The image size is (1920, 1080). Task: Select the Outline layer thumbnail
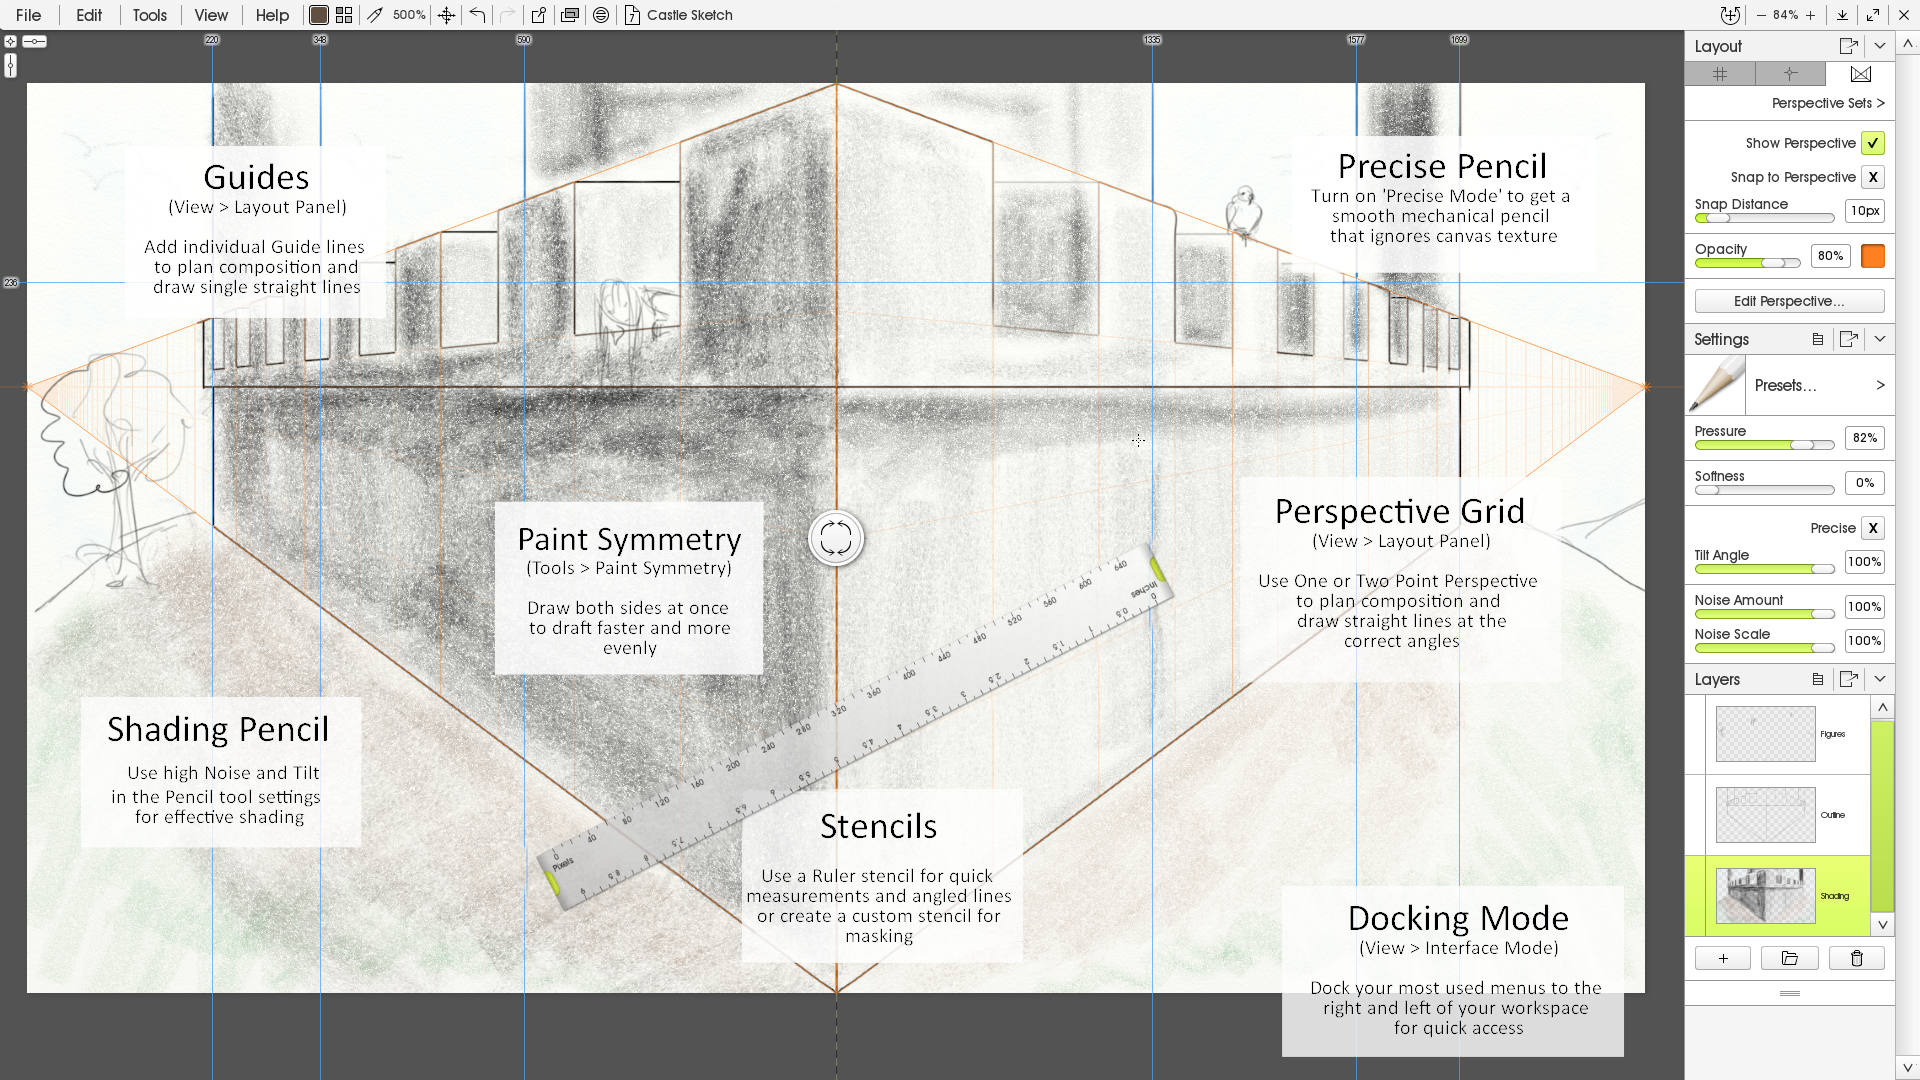[1765, 815]
